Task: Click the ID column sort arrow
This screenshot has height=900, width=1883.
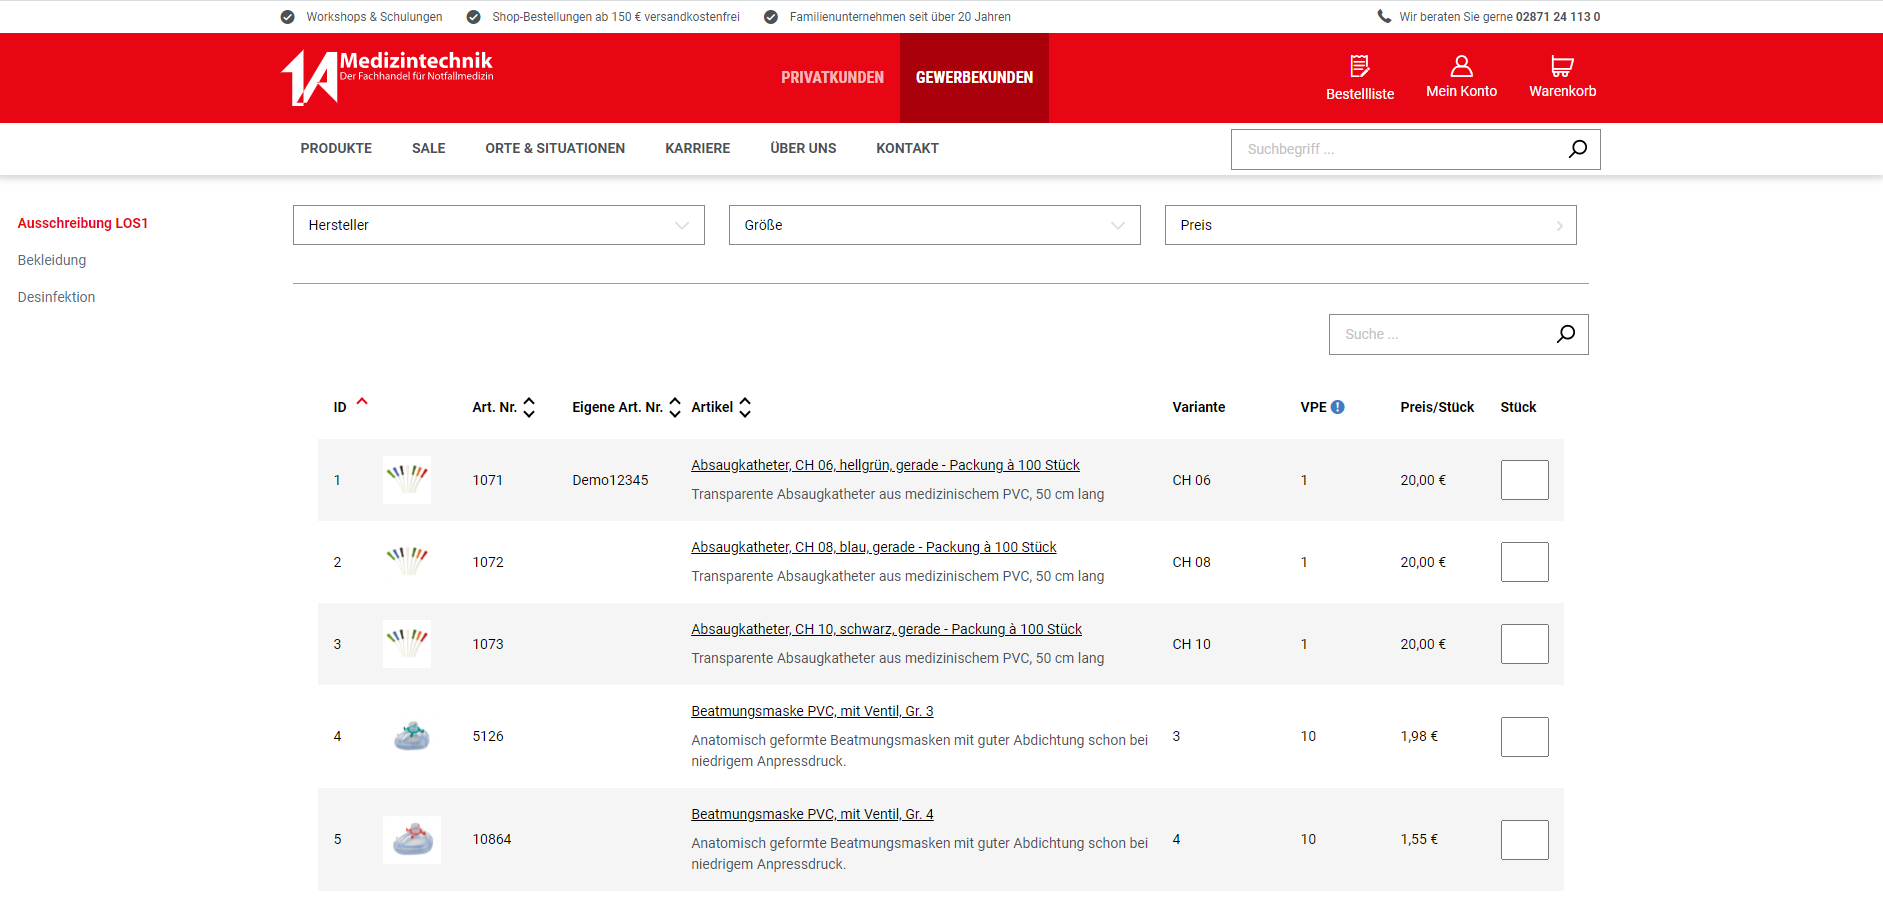Action: (x=362, y=402)
